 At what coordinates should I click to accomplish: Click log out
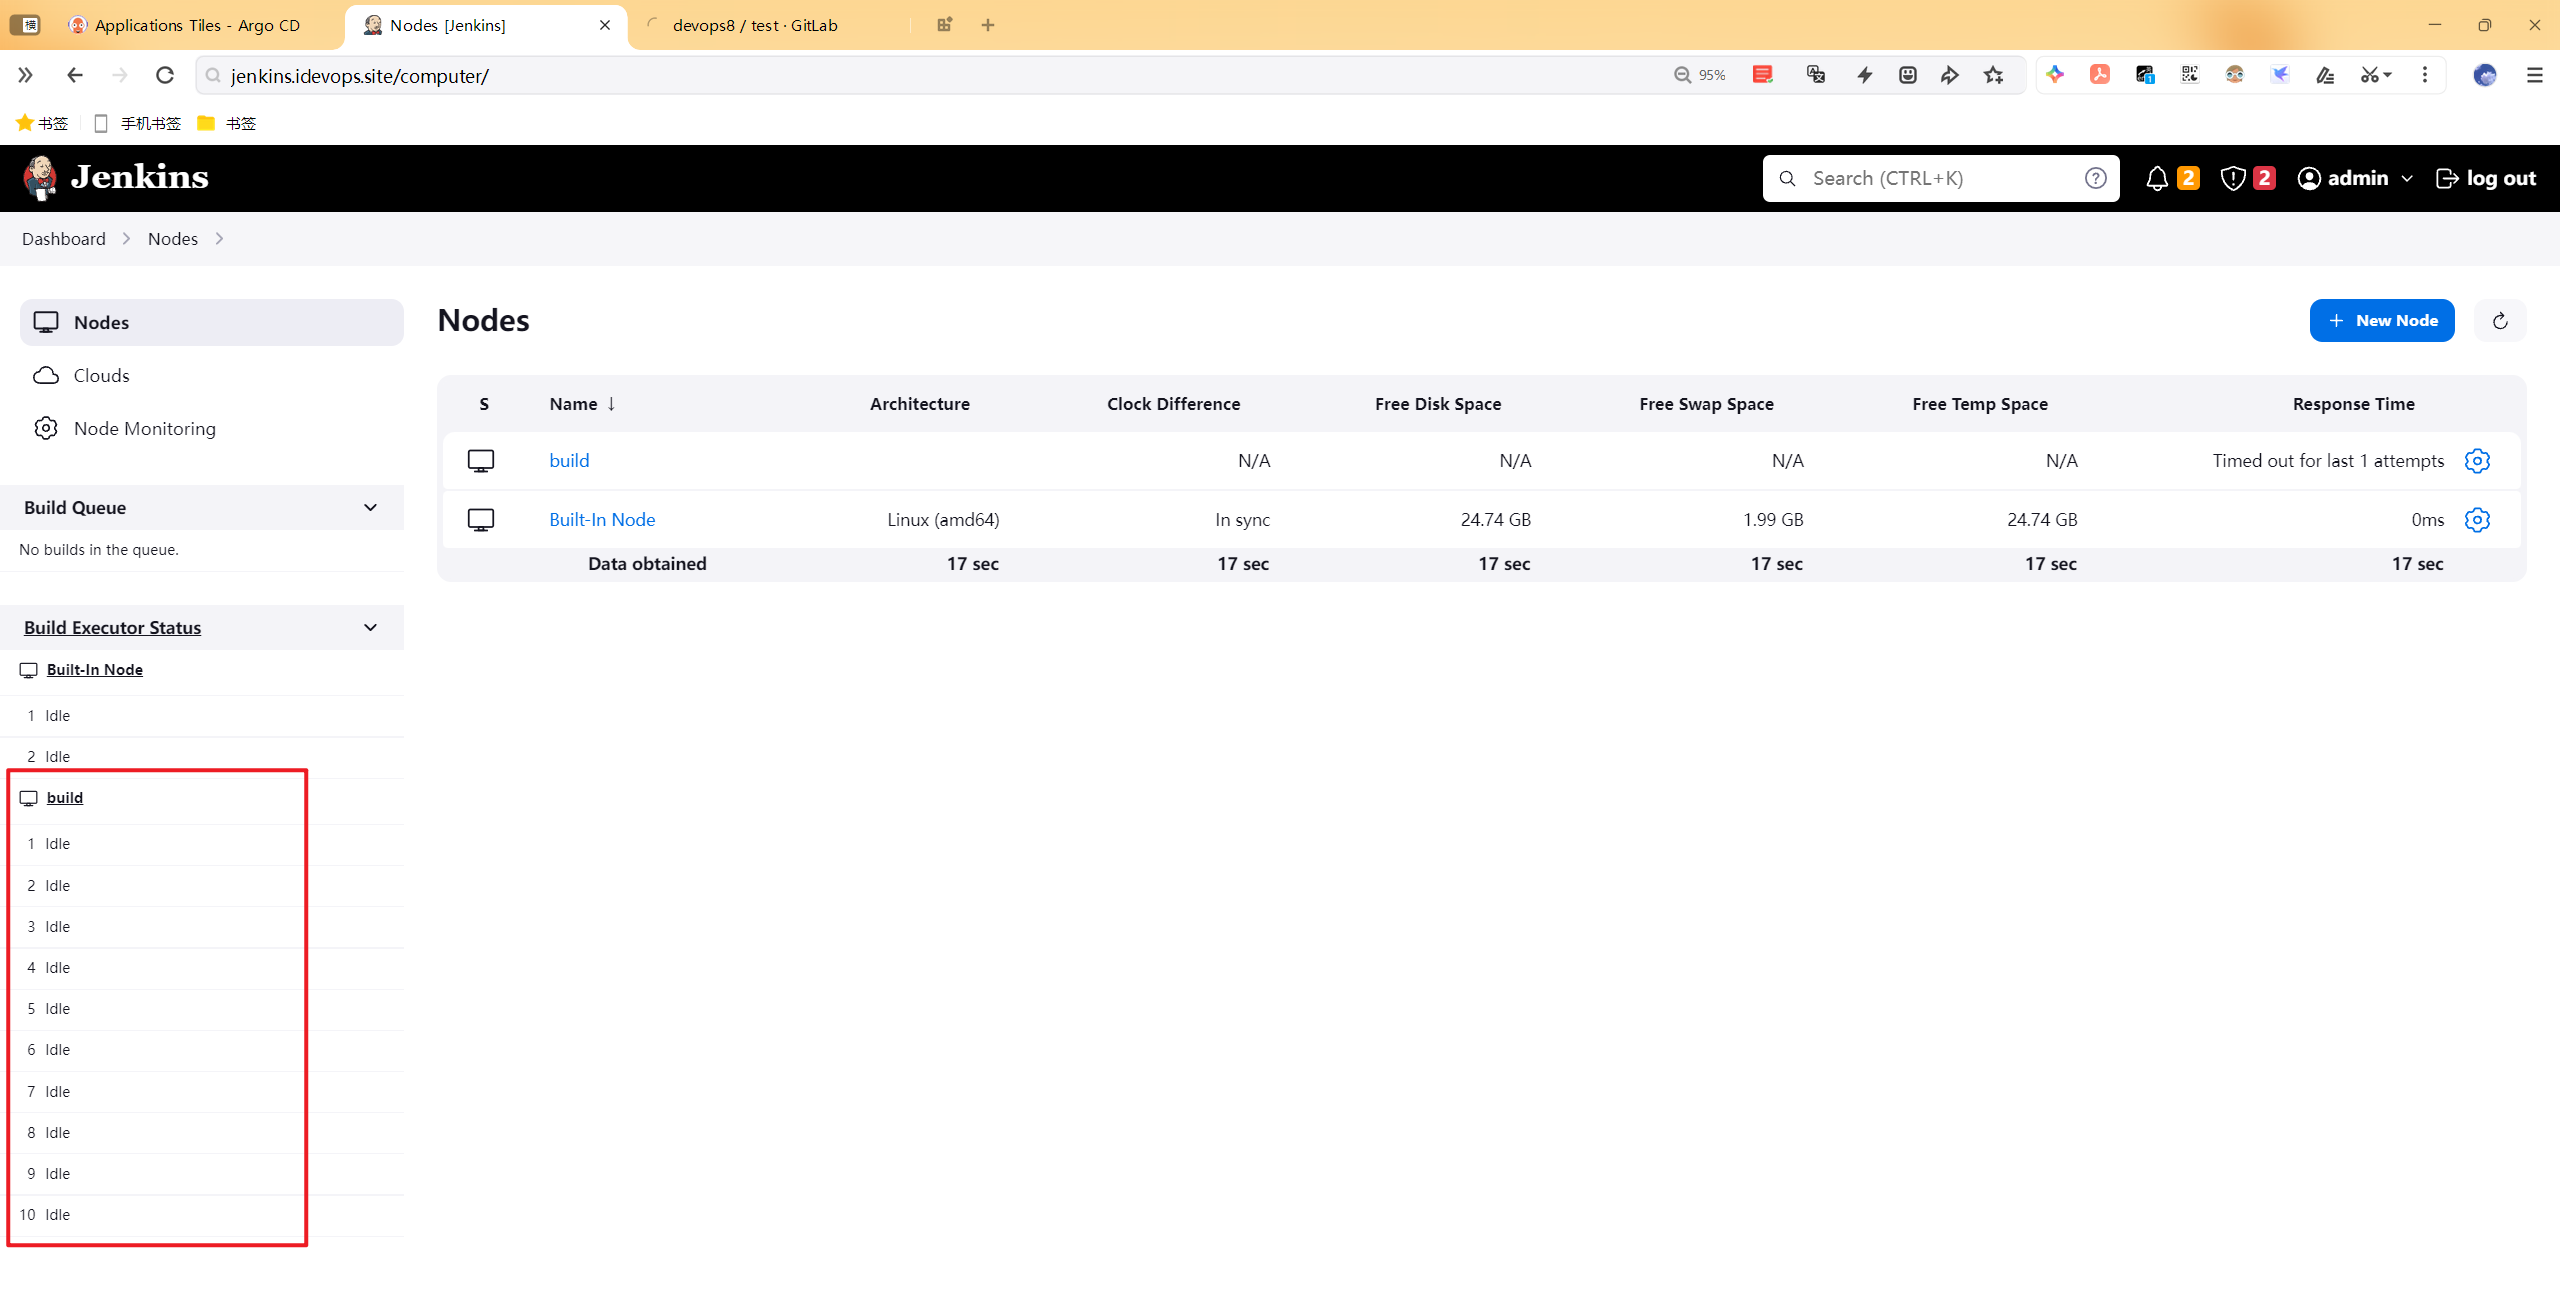click(2486, 178)
